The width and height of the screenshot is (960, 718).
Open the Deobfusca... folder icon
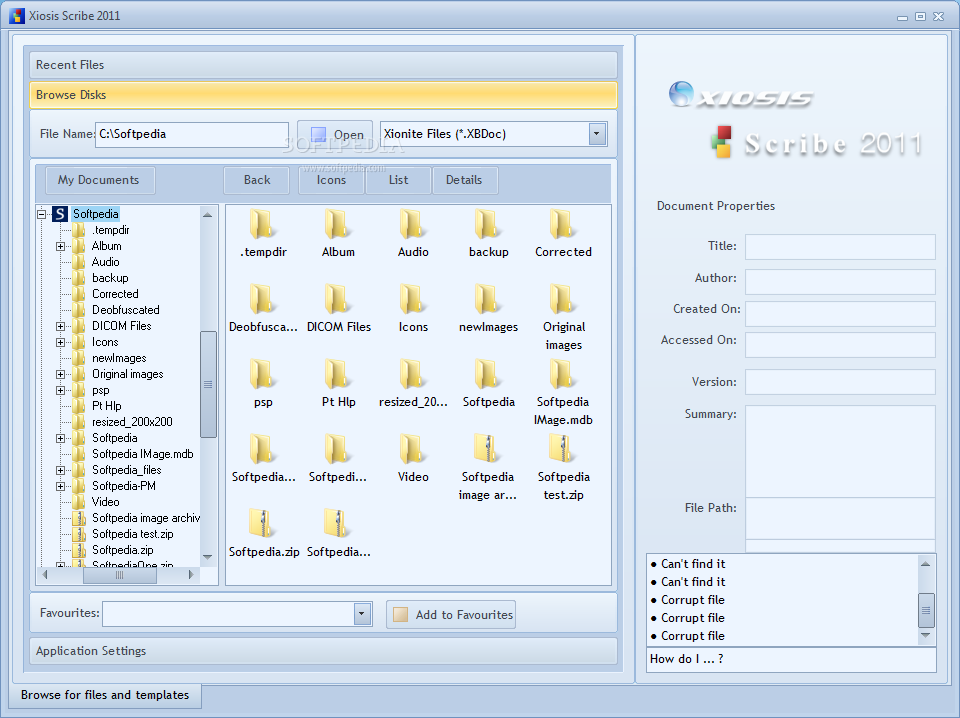pos(262,299)
